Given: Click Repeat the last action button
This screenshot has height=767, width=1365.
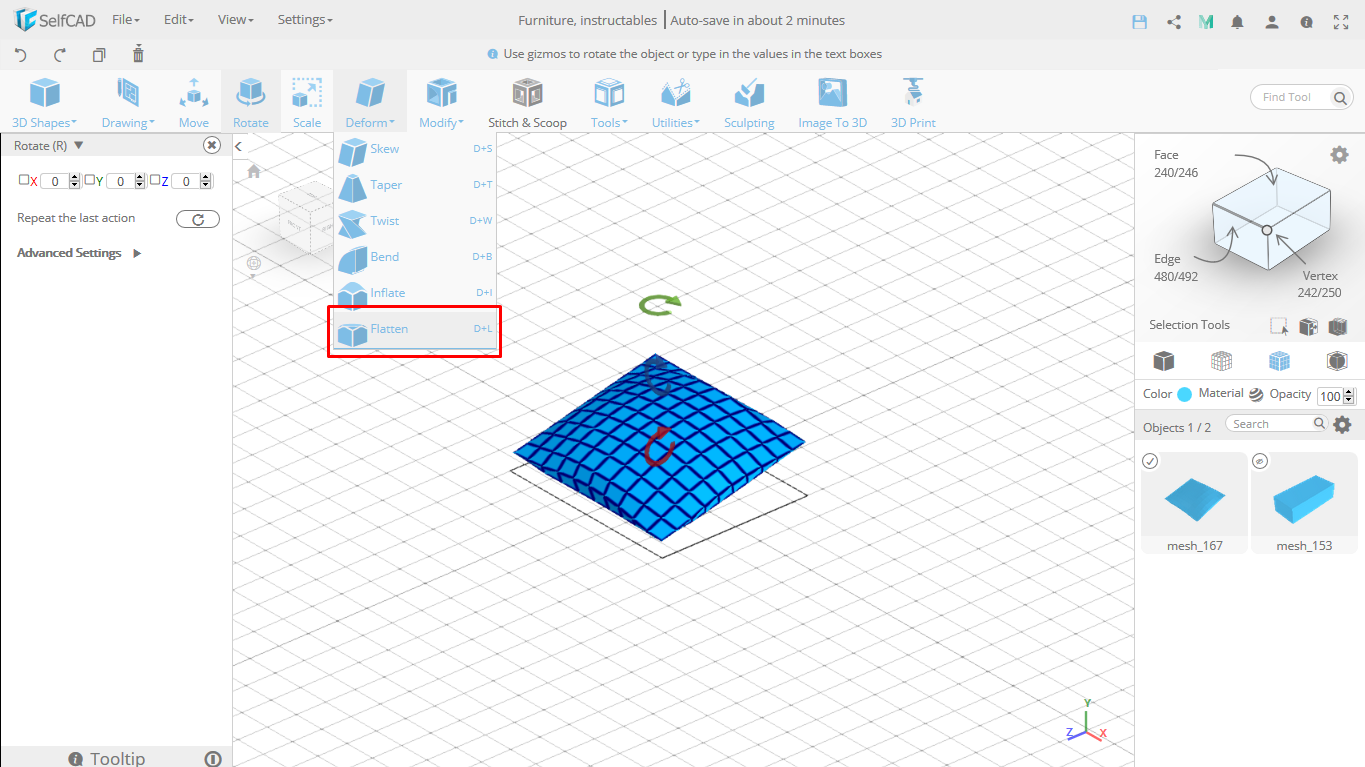Looking at the screenshot, I should (x=198, y=219).
